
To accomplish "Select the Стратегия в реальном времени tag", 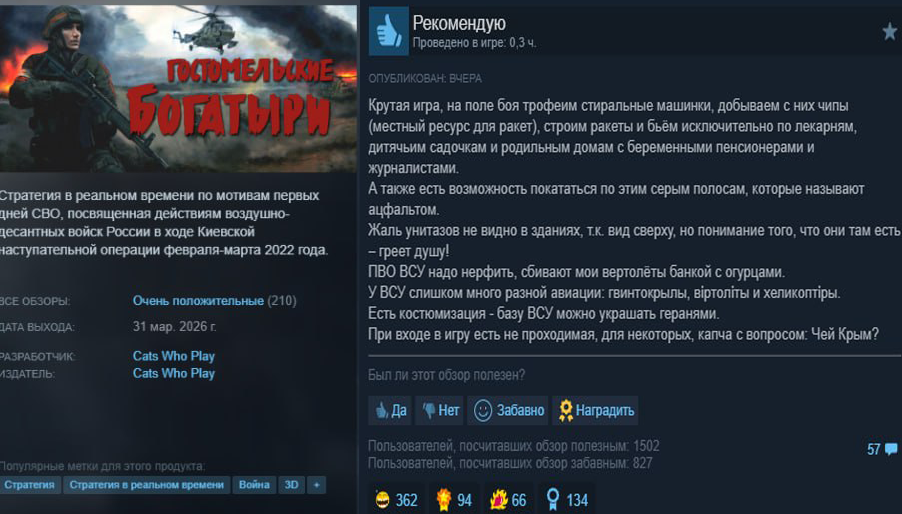I will pos(147,485).
